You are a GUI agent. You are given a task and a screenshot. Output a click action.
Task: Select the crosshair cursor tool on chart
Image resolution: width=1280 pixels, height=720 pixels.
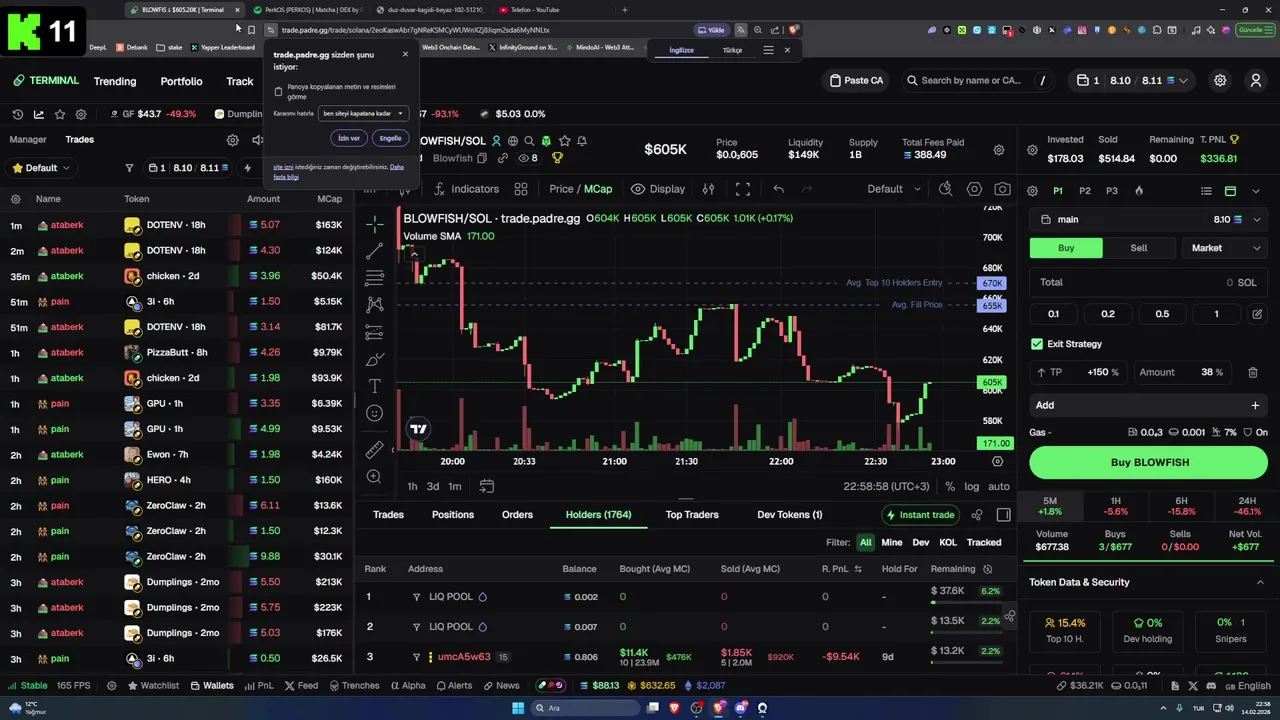(374, 224)
